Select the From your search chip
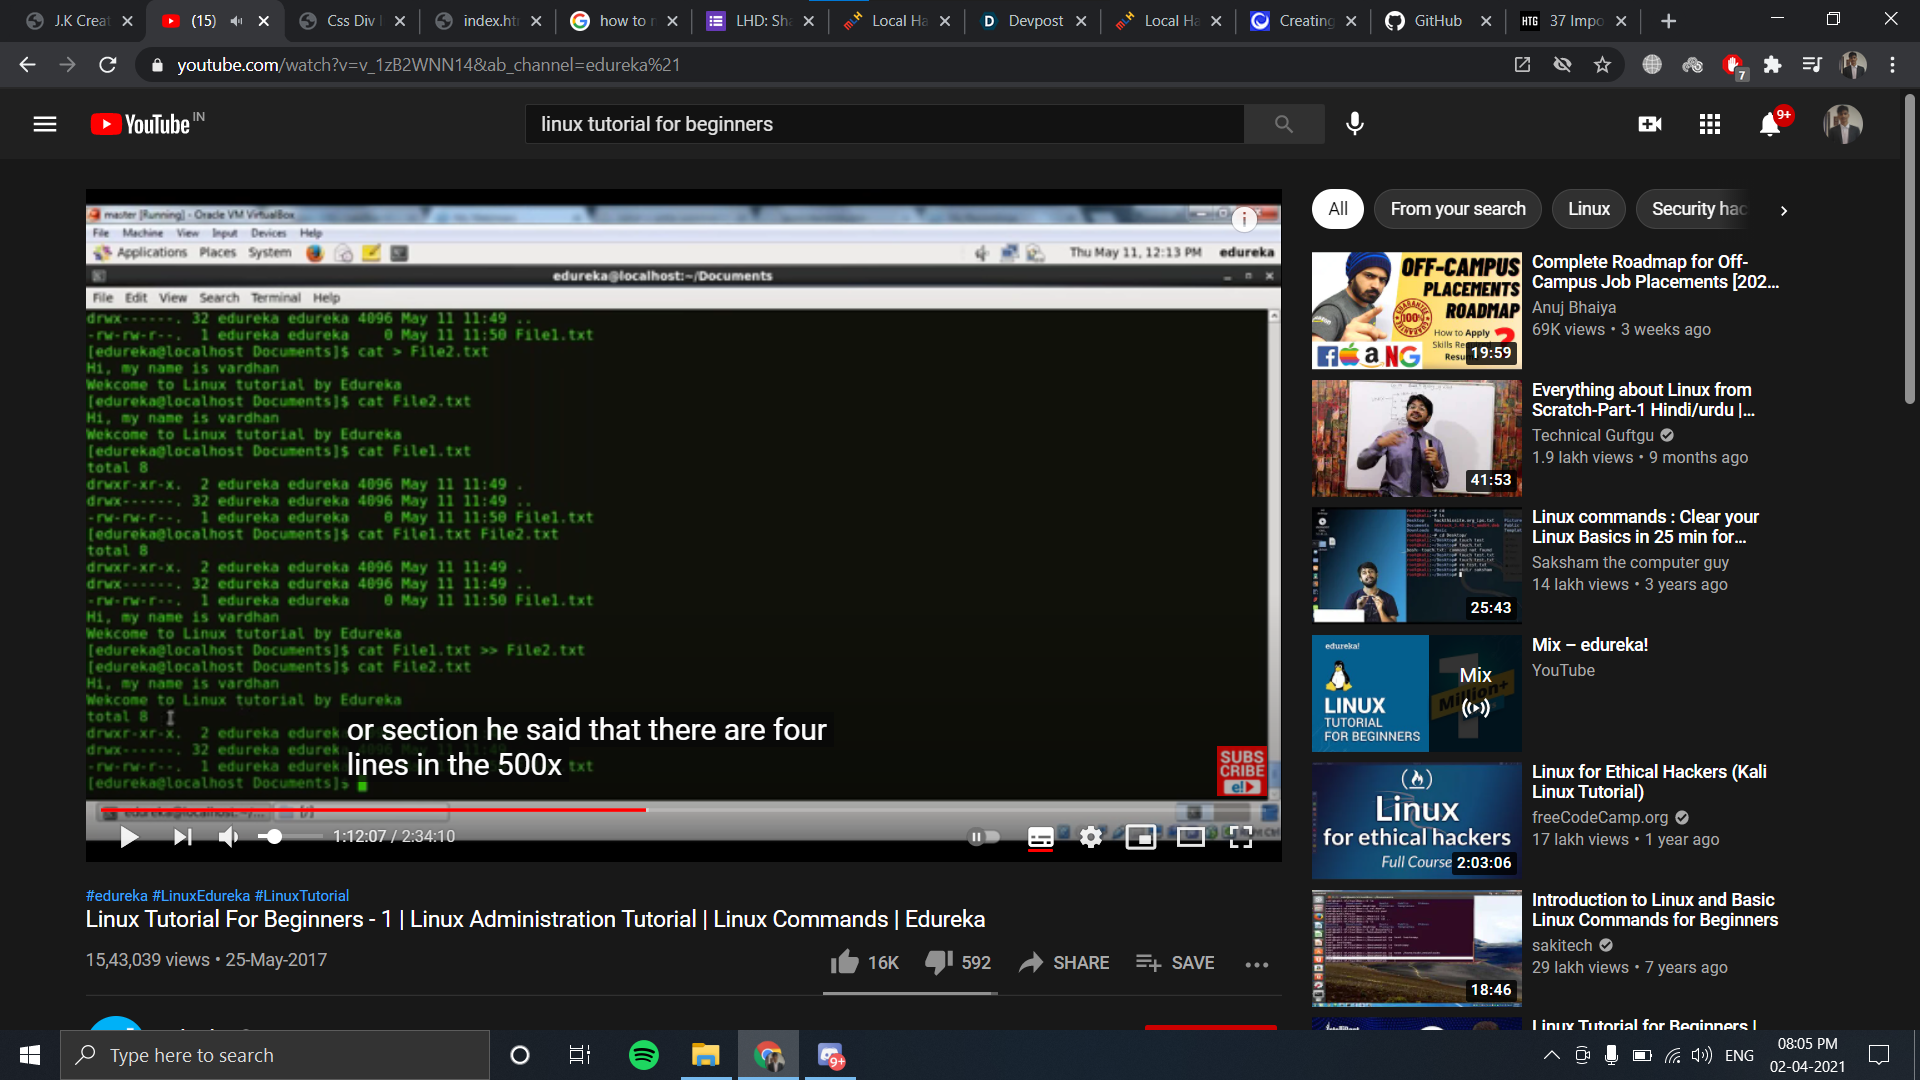This screenshot has height=1080, width=1920. 1457,209
